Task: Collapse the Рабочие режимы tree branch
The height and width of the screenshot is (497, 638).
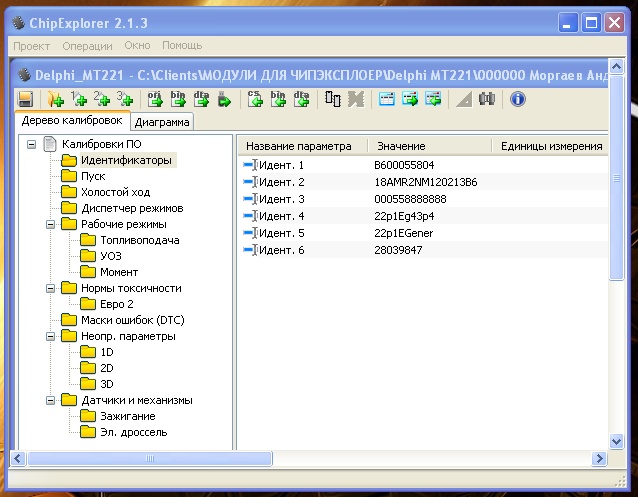Action: [50, 224]
